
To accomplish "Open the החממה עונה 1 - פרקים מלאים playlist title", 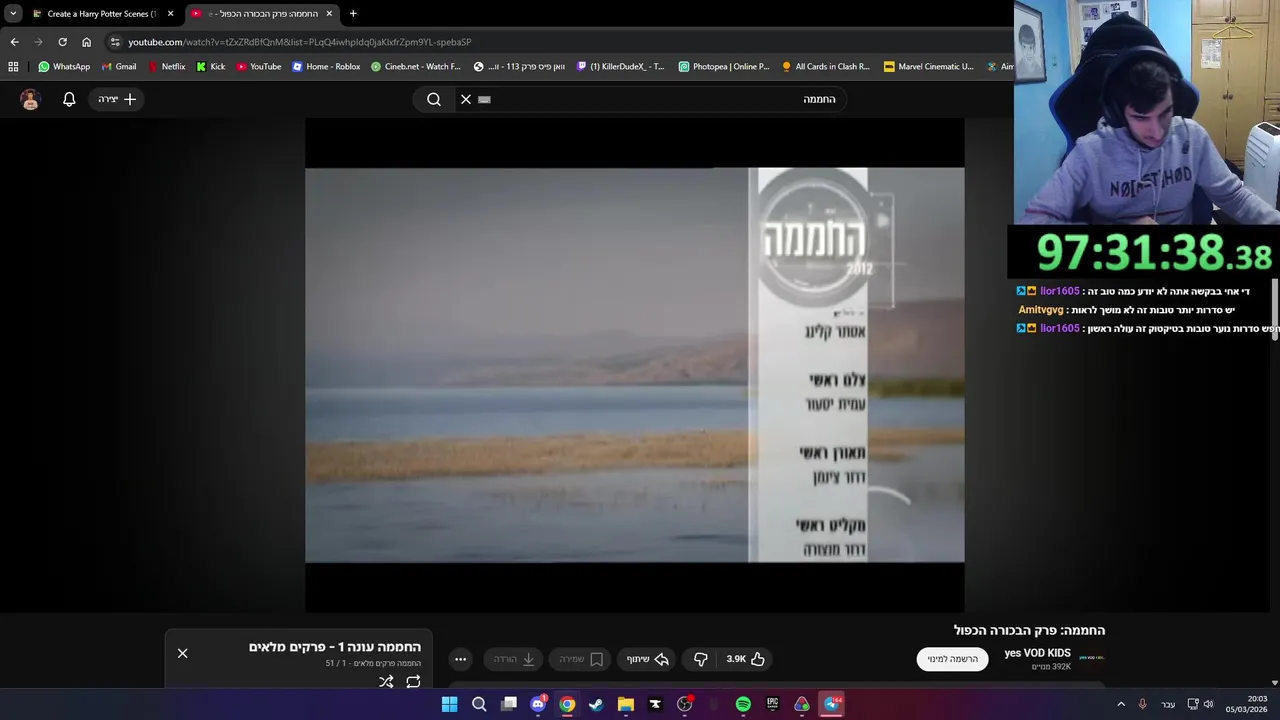I will tap(335, 647).
